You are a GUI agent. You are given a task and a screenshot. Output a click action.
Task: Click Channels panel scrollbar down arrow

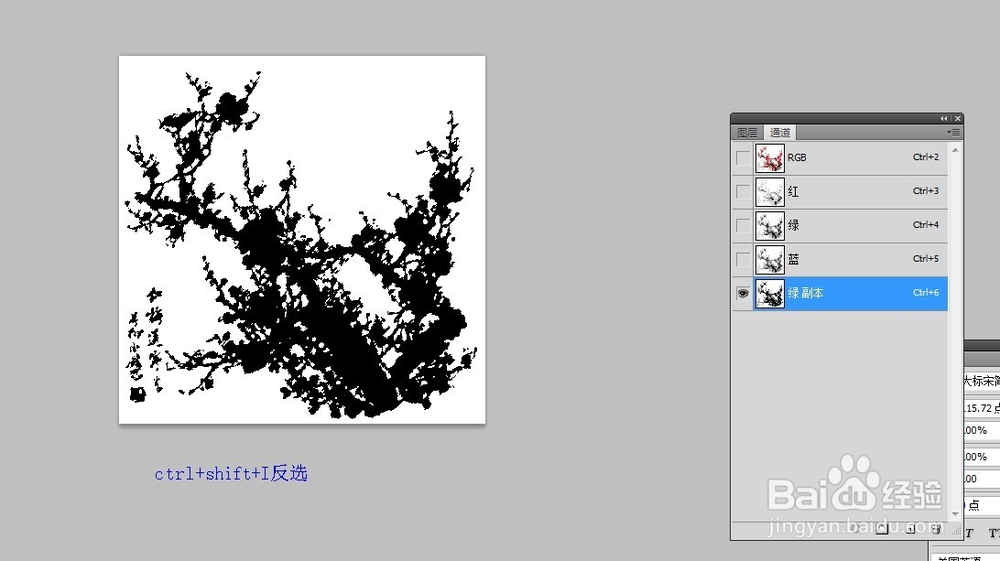(955, 514)
